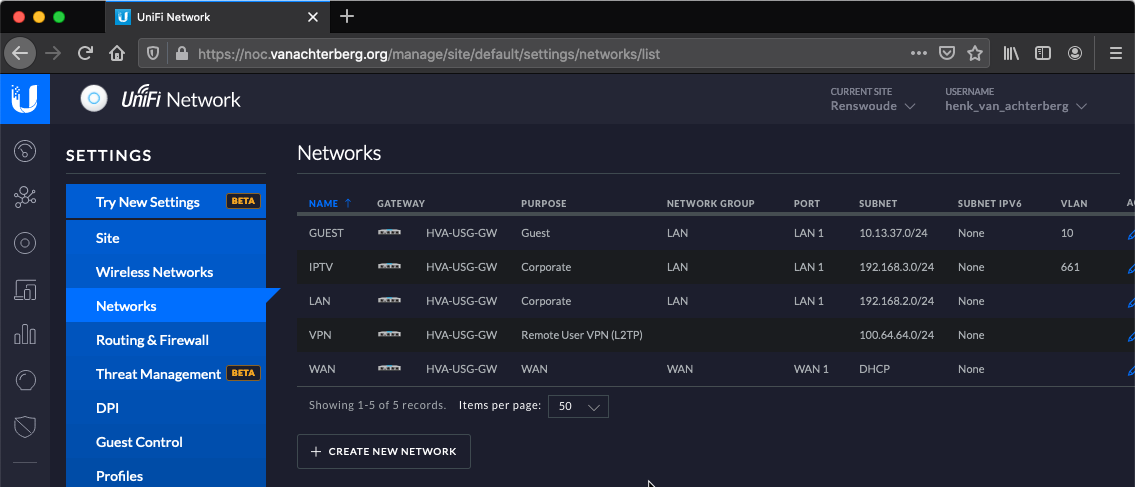Select the UniFi Network browser tab
This screenshot has width=1135, height=487.
click(215, 16)
